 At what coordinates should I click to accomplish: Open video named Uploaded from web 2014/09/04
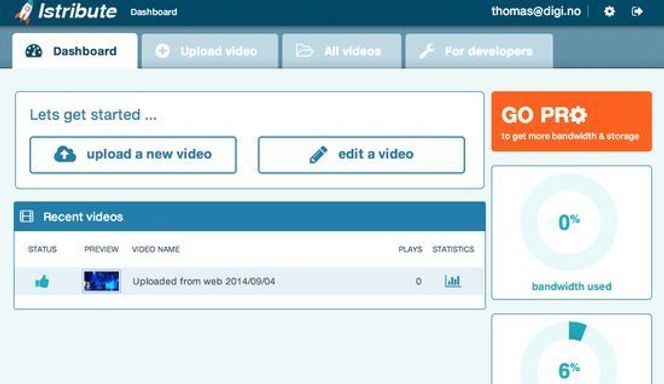[x=204, y=281]
